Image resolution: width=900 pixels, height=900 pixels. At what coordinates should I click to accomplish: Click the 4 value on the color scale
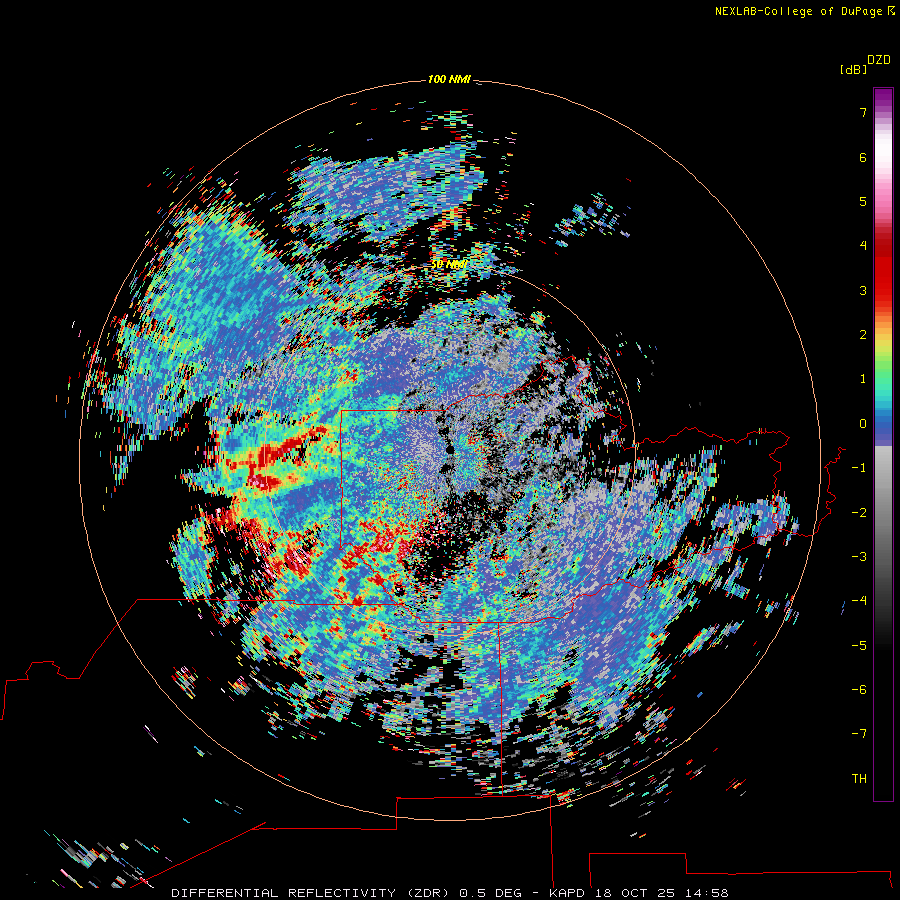[x=863, y=246]
